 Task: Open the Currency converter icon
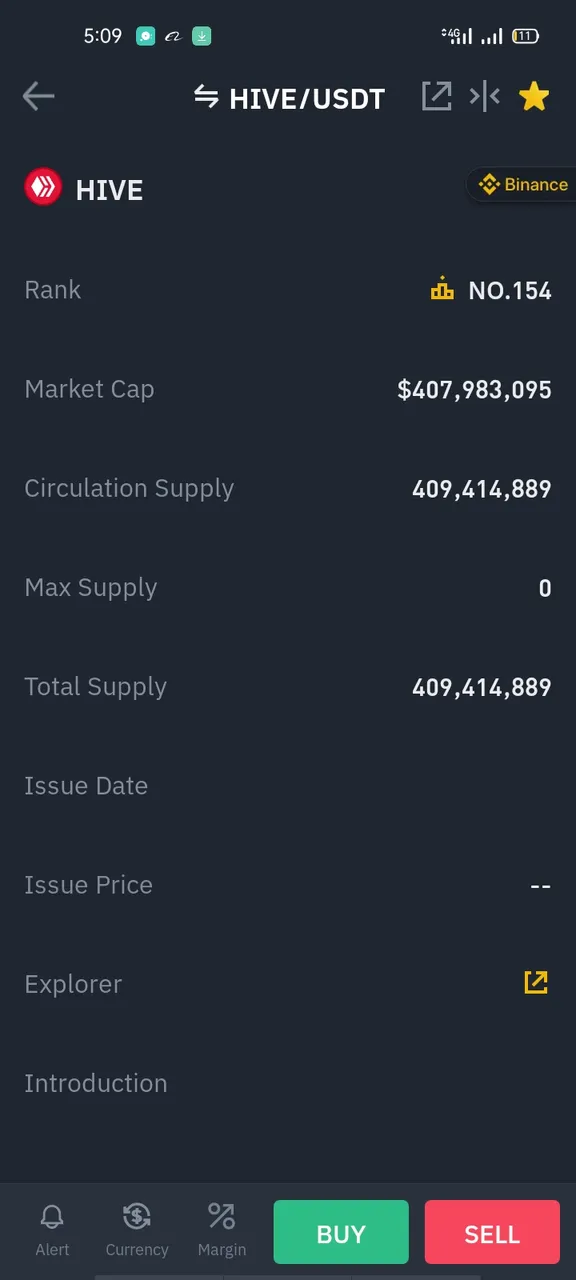[x=137, y=1230]
